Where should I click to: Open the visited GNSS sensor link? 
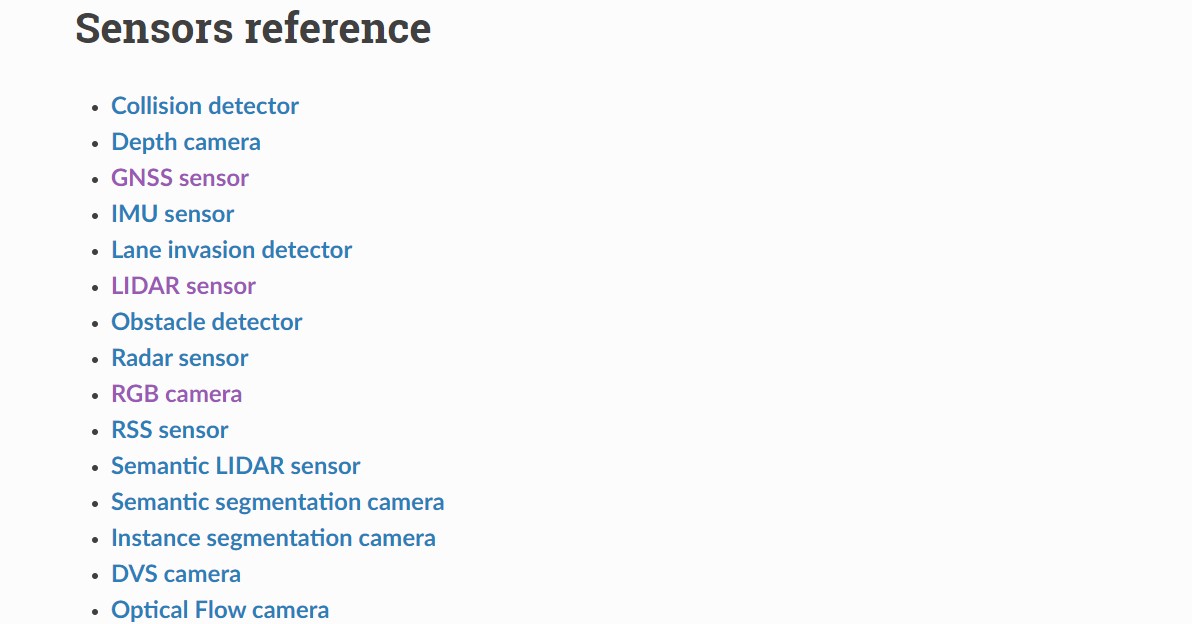click(180, 178)
